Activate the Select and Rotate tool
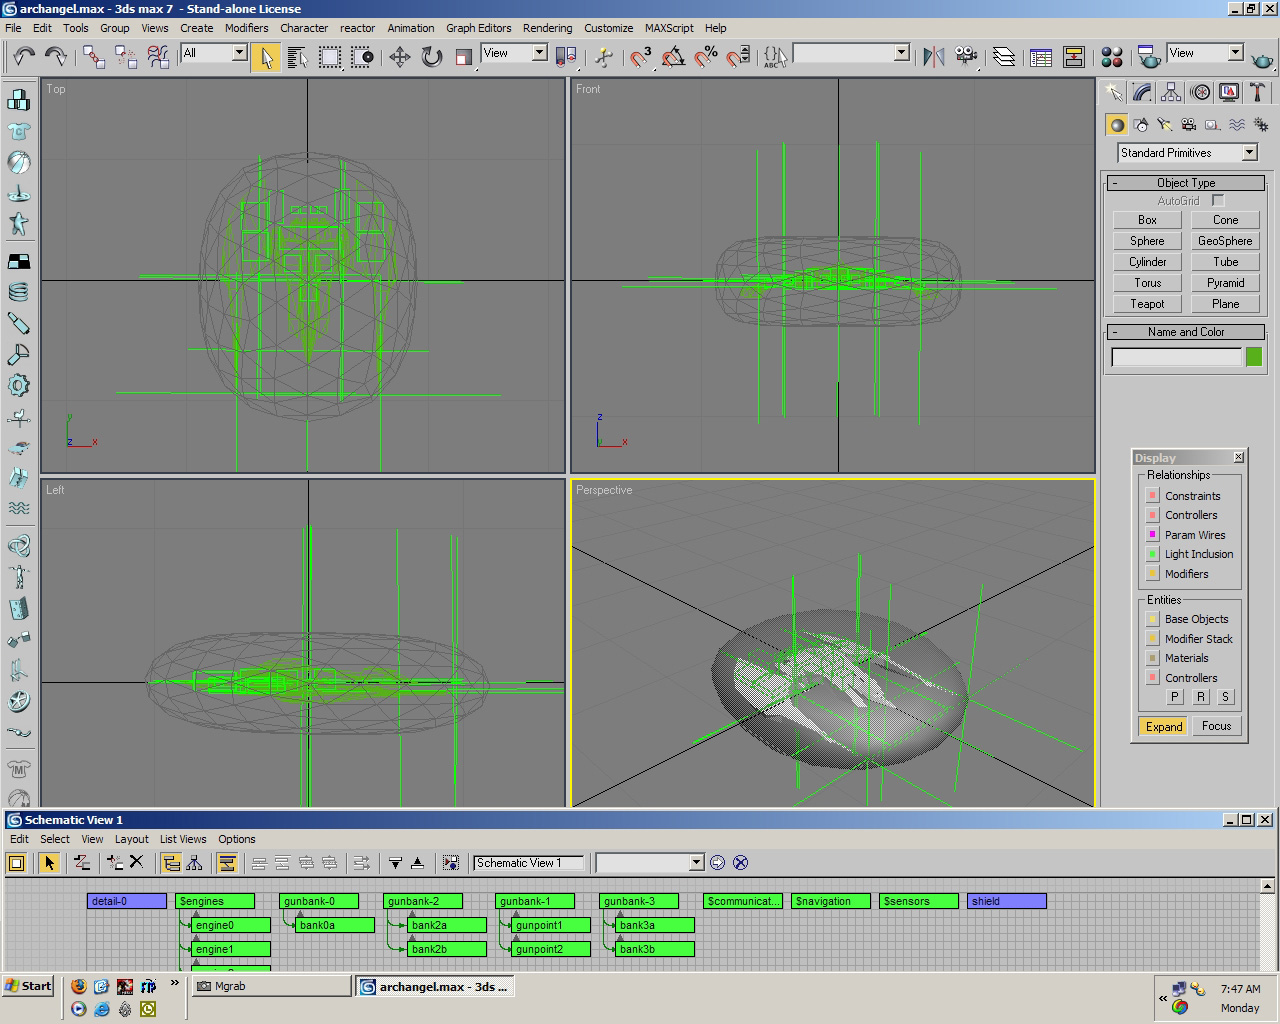The width and height of the screenshot is (1280, 1024). click(432, 57)
